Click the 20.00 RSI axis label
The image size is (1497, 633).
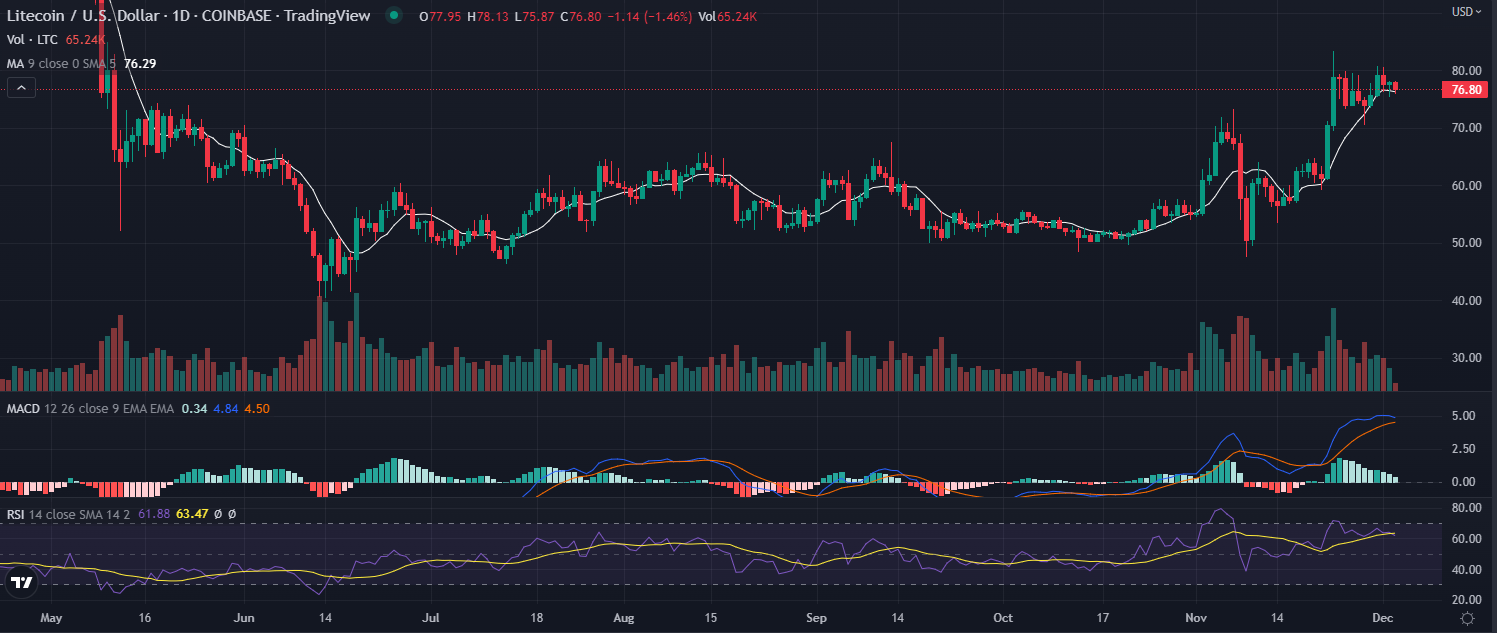1466,600
